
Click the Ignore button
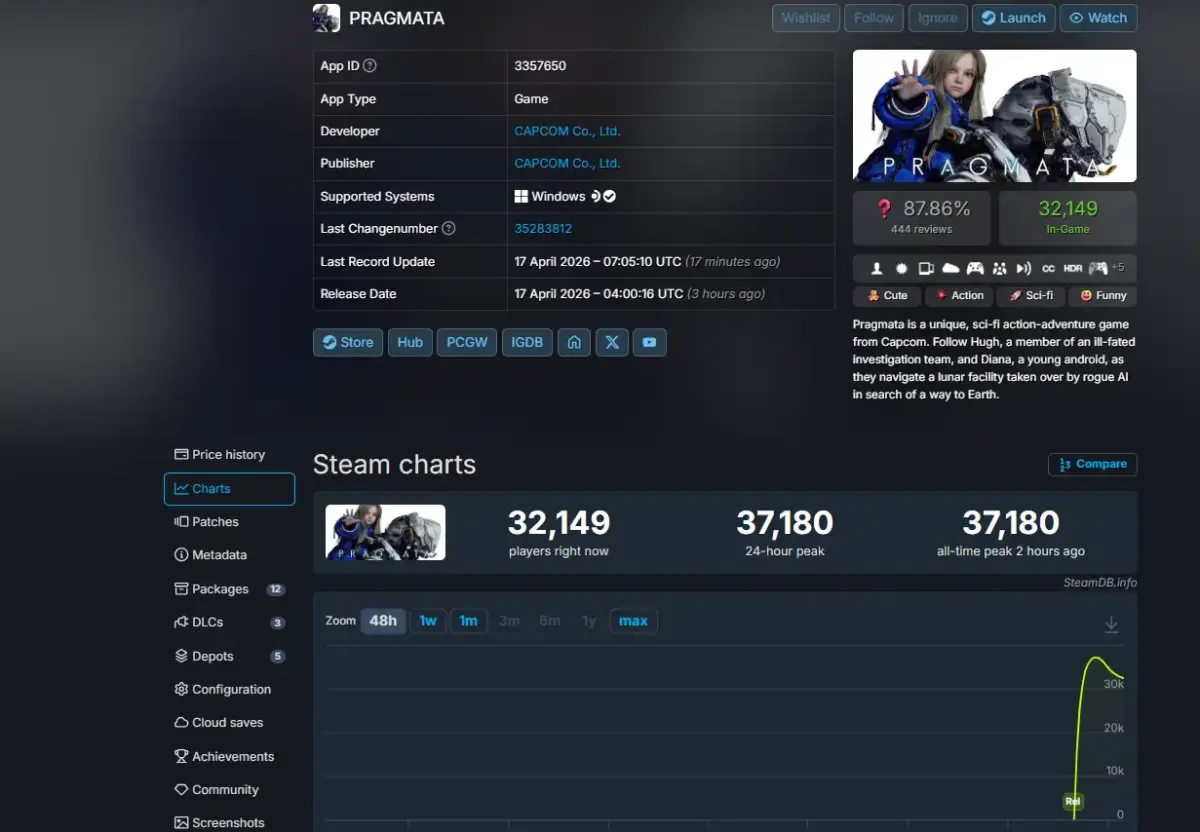tap(938, 18)
